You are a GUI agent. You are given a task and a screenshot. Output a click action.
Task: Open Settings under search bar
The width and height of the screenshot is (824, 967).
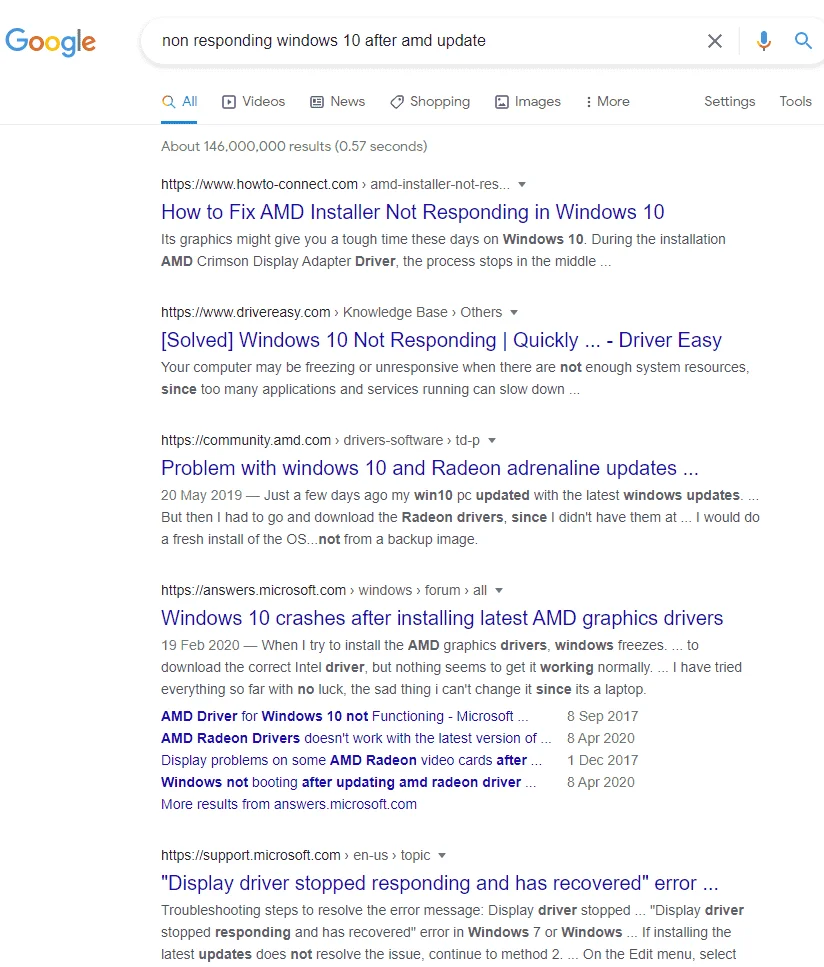click(x=730, y=101)
